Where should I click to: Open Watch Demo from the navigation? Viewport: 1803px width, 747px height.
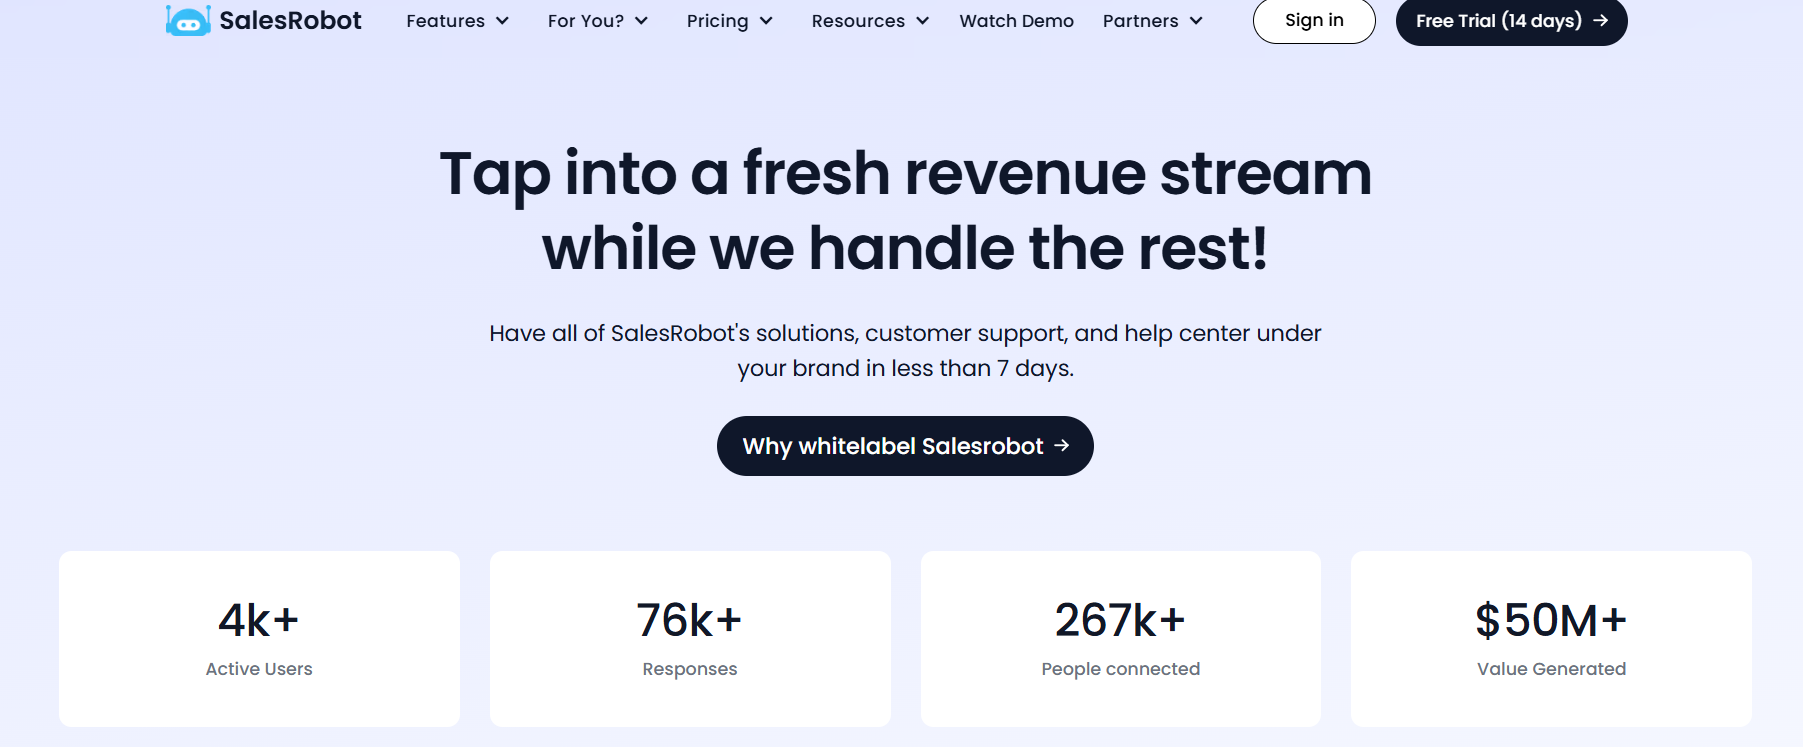coord(1016,20)
